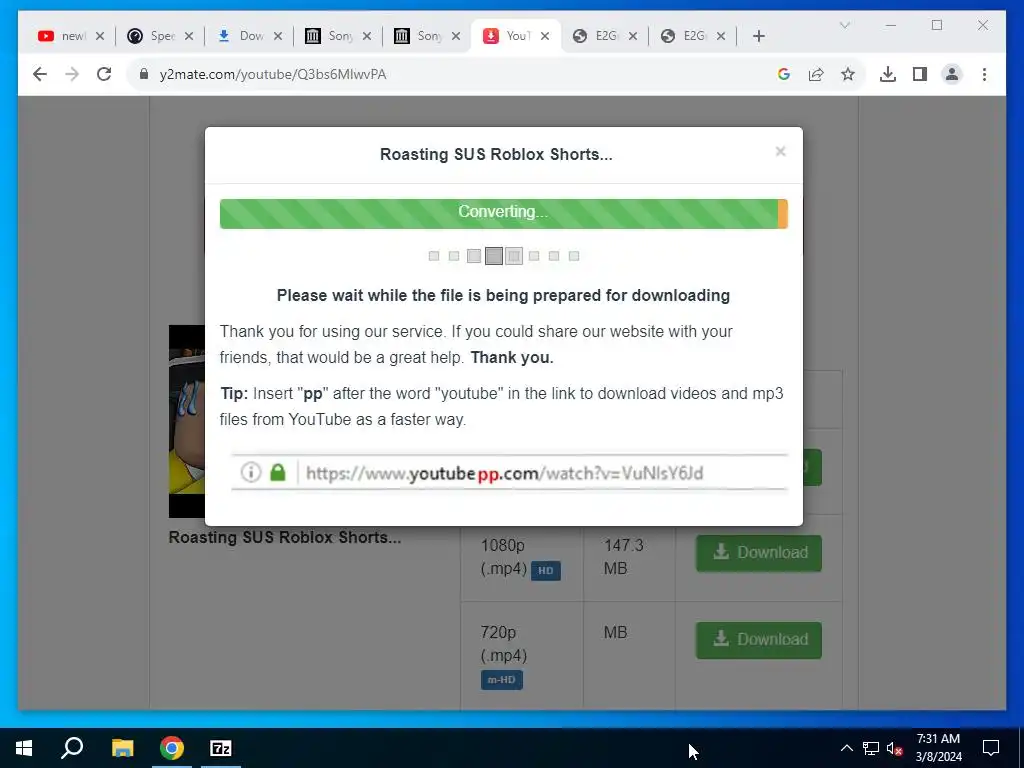Click the muted volume tray icon
The height and width of the screenshot is (768, 1024).
(895, 748)
